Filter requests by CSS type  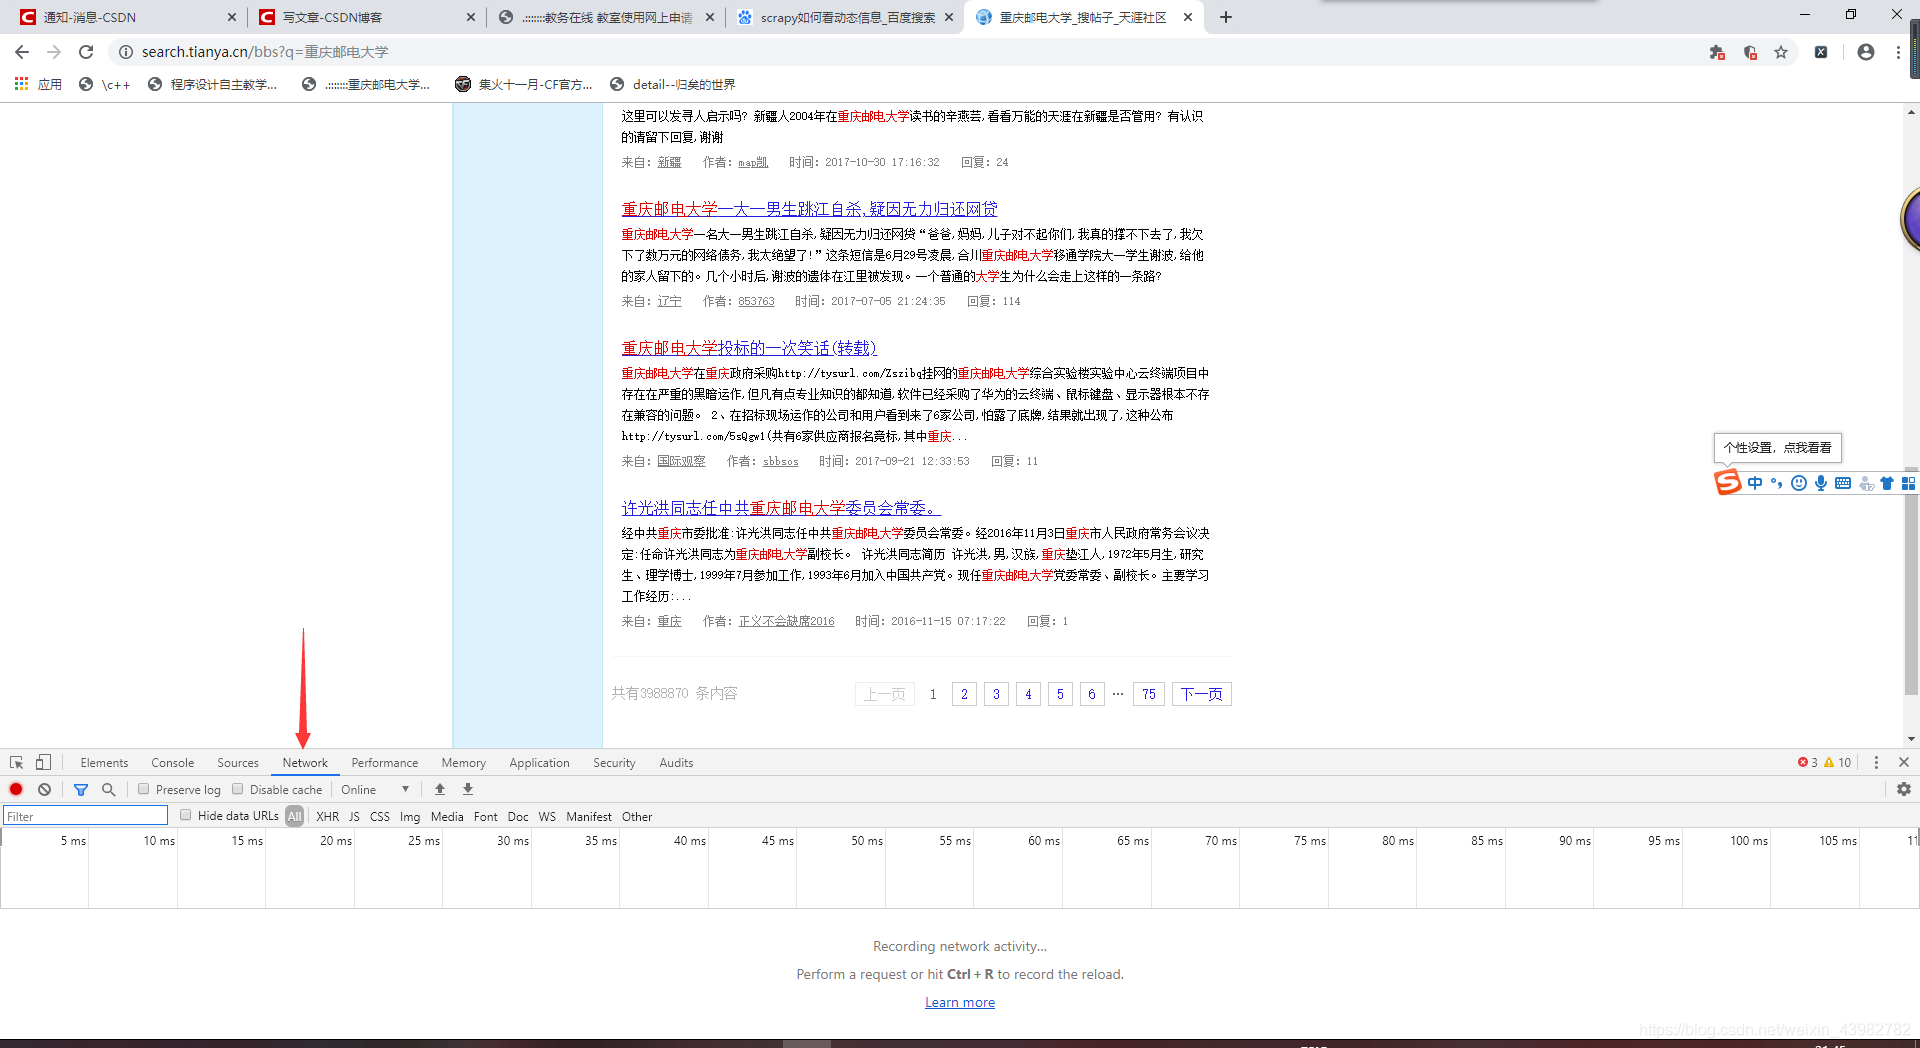pyautogui.click(x=380, y=816)
